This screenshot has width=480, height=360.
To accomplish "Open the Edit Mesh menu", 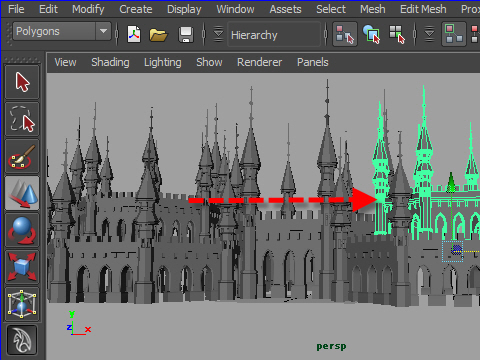I will [x=423, y=9].
